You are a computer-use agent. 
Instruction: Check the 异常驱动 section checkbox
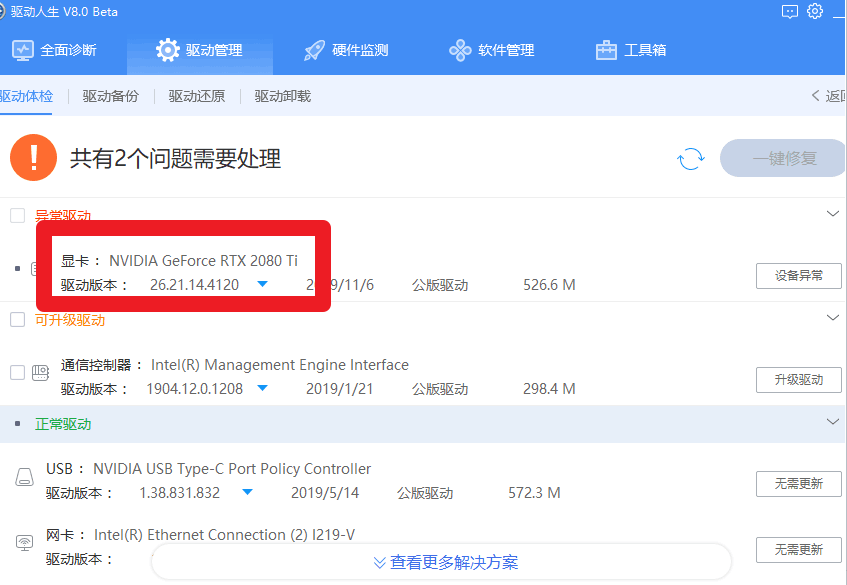tap(18, 215)
